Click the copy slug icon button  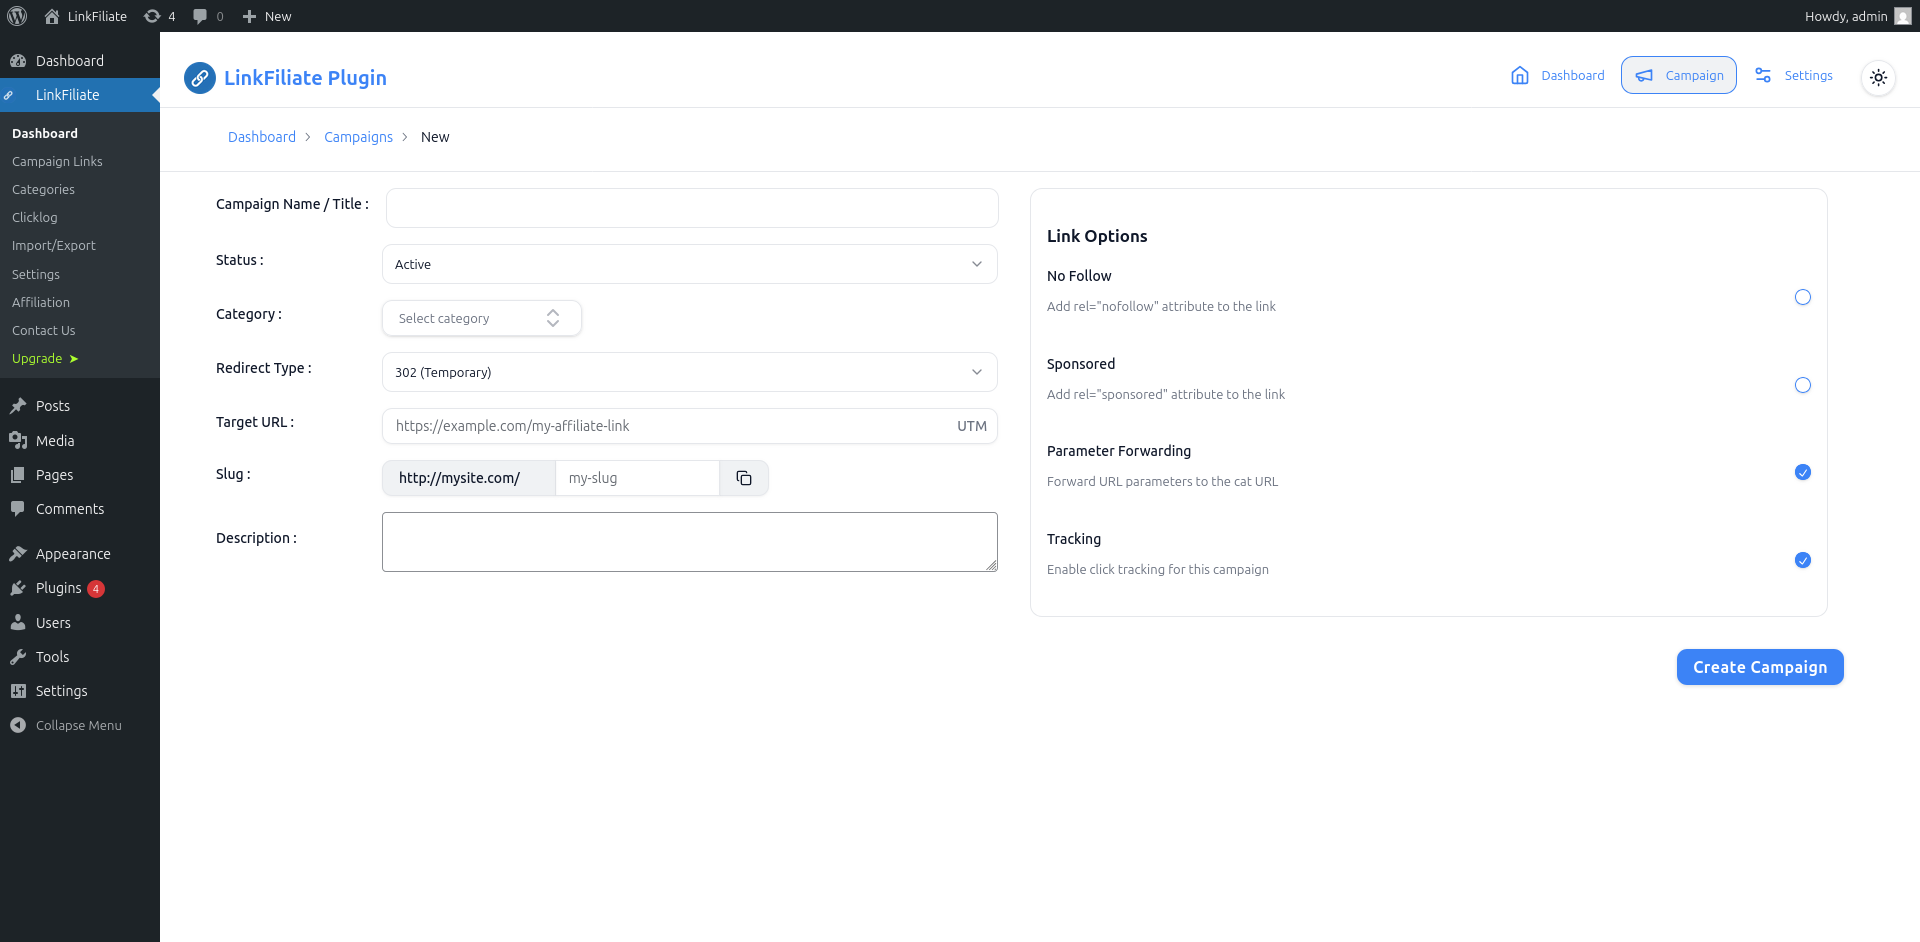coord(744,478)
